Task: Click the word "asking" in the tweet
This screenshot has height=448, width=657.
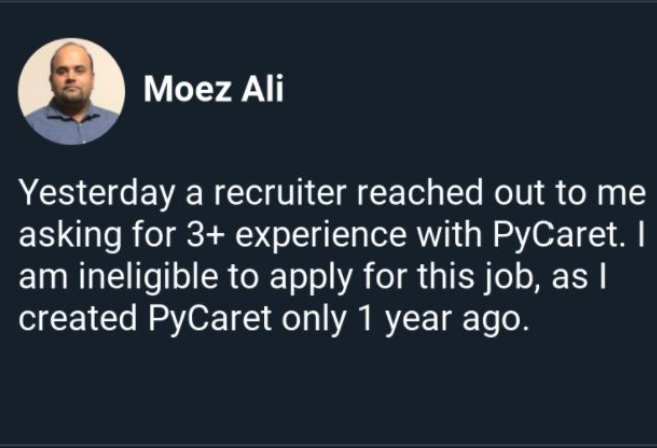Action: pyautogui.click(x=63, y=236)
